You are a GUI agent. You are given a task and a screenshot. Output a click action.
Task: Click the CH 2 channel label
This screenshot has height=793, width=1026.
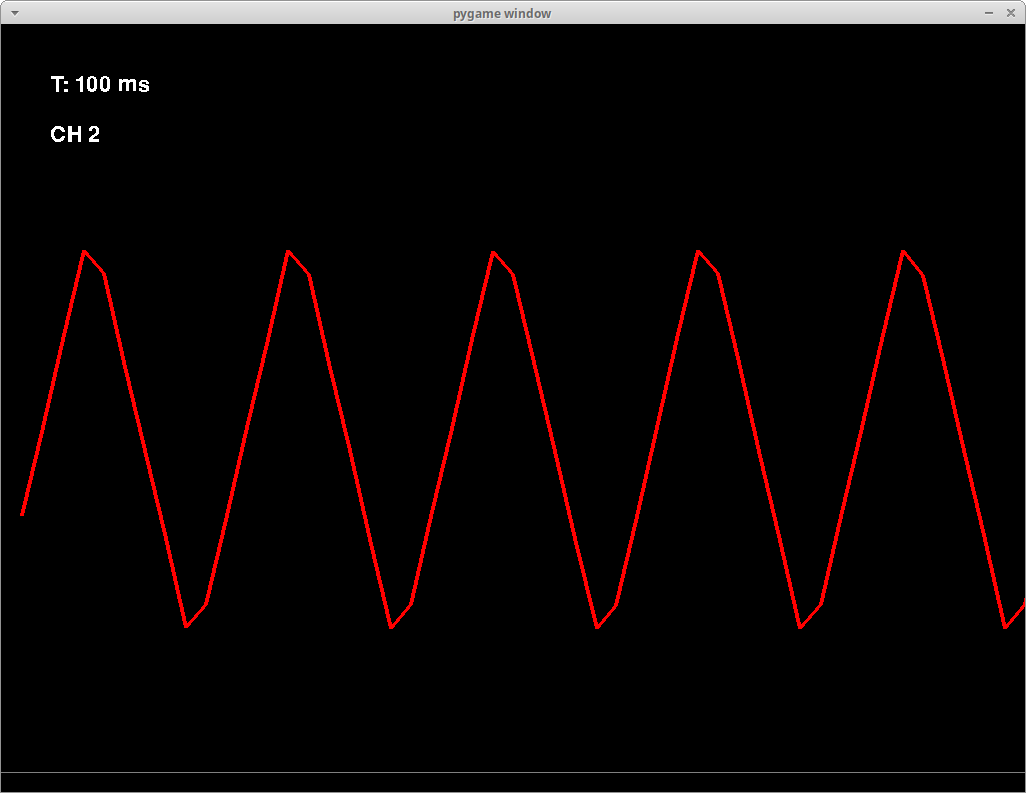75,134
